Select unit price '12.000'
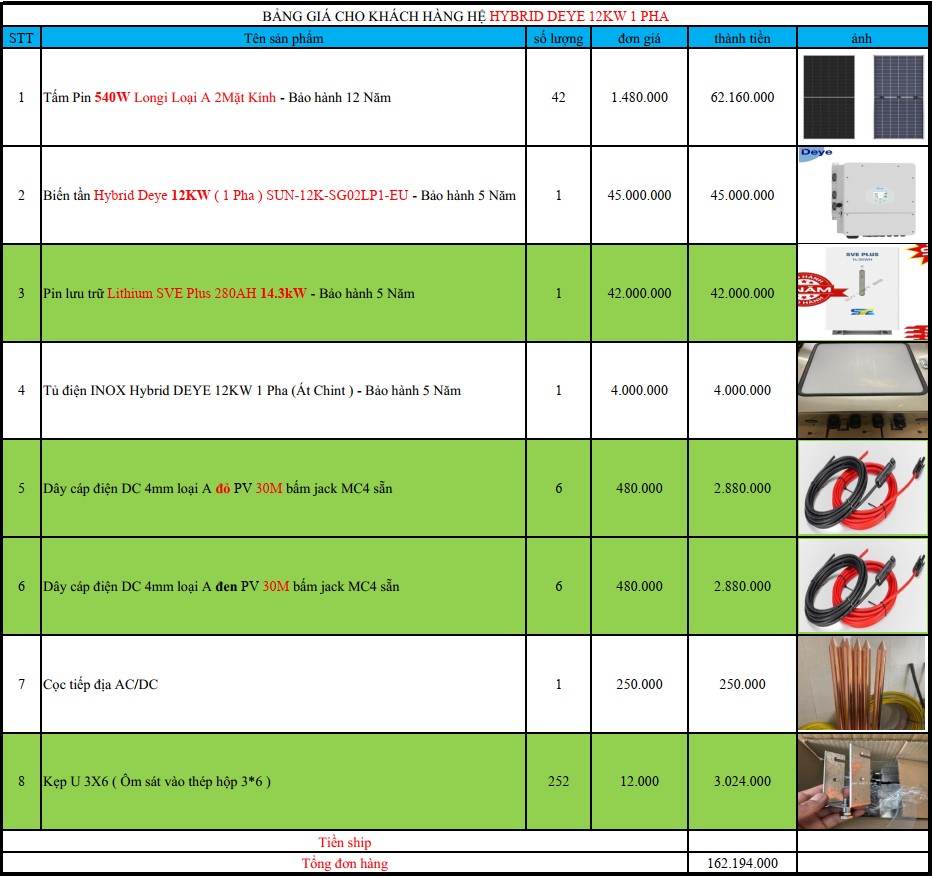933x877 pixels. 639,781
